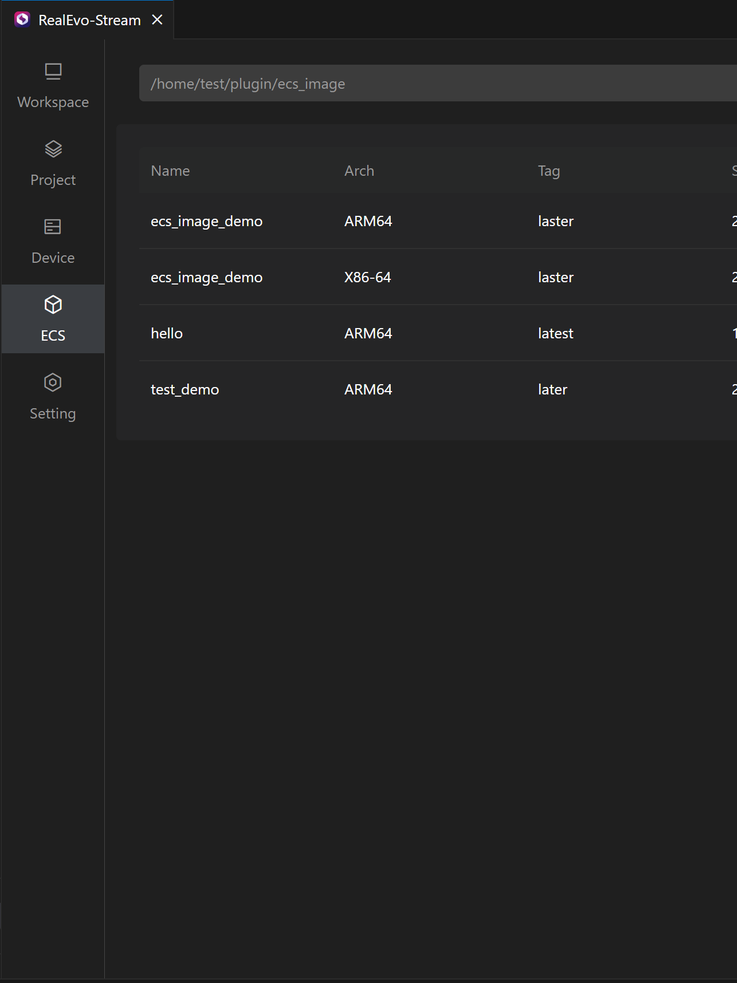This screenshot has height=983, width=737.
Task: Select the test_demo image name
Action: (185, 389)
